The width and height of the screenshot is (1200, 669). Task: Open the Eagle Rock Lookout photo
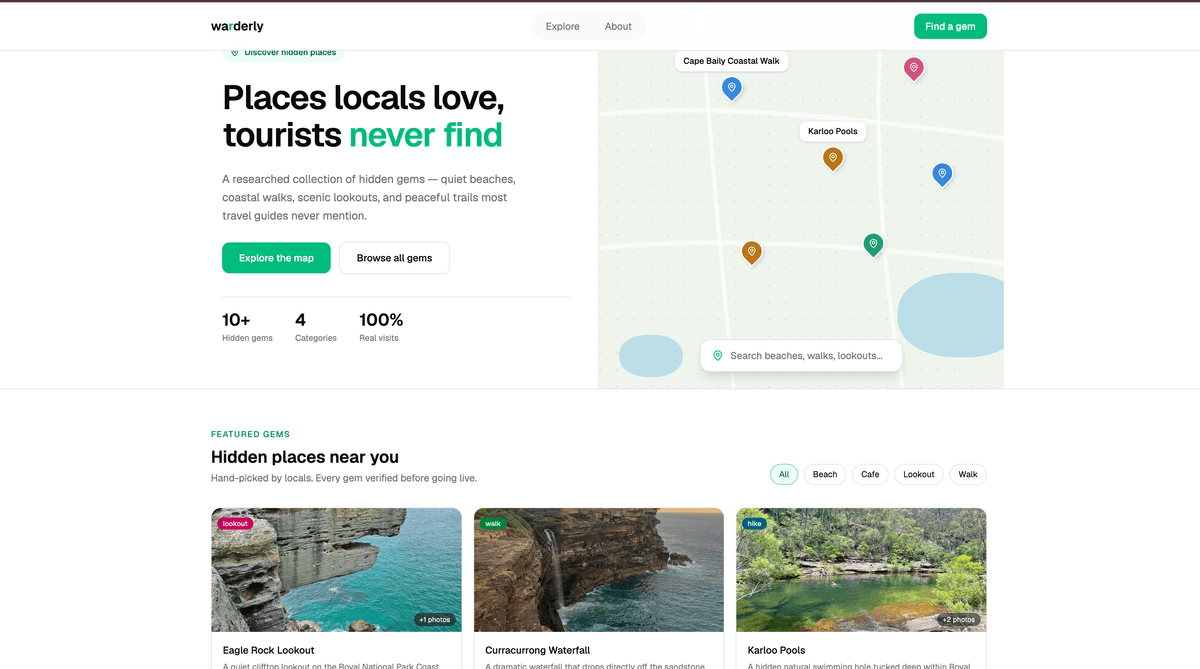click(x=336, y=570)
